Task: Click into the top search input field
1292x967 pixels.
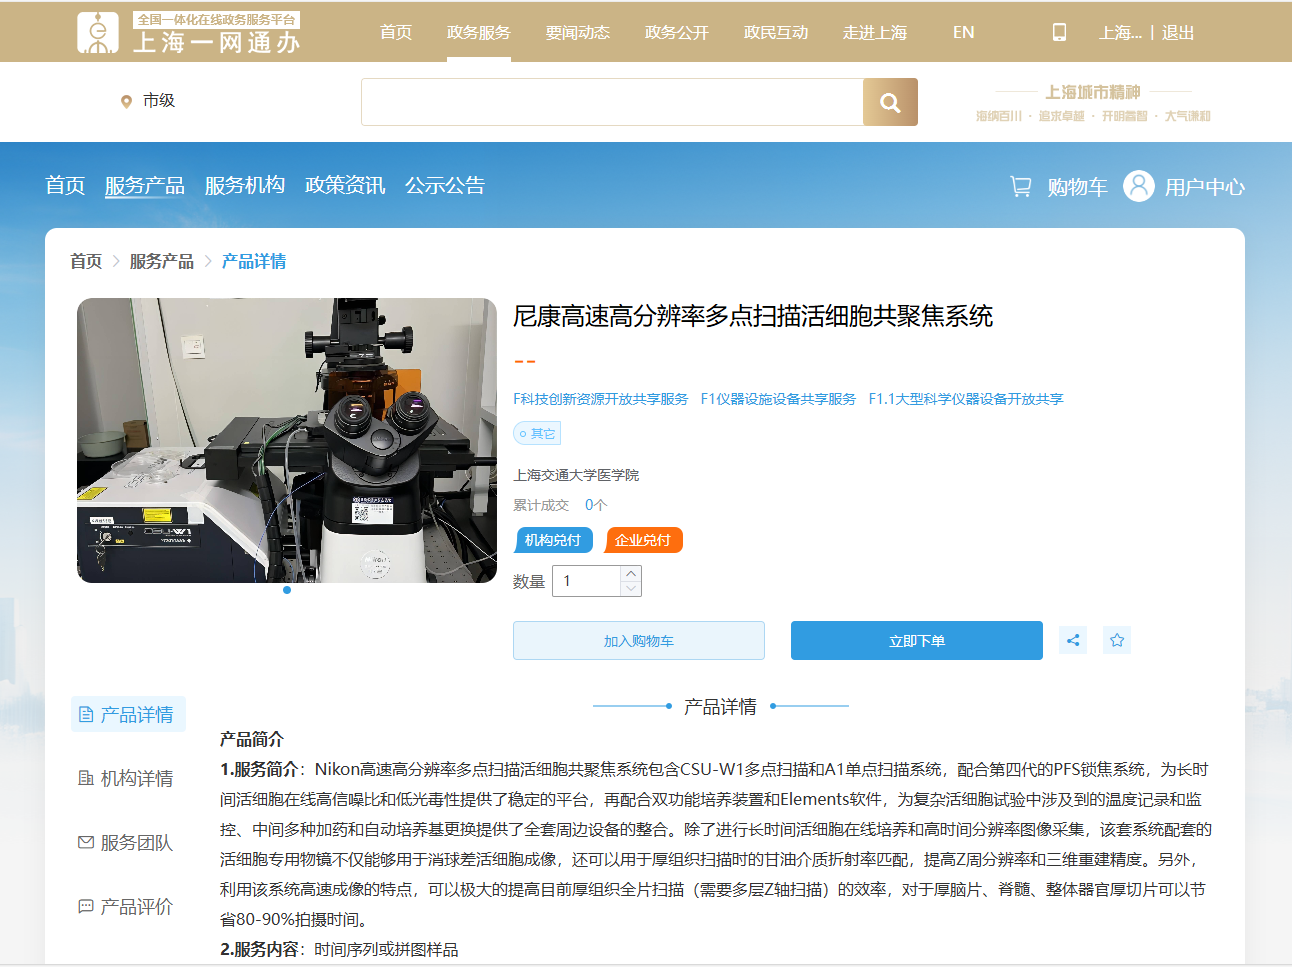Action: click(x=611, y=102)
